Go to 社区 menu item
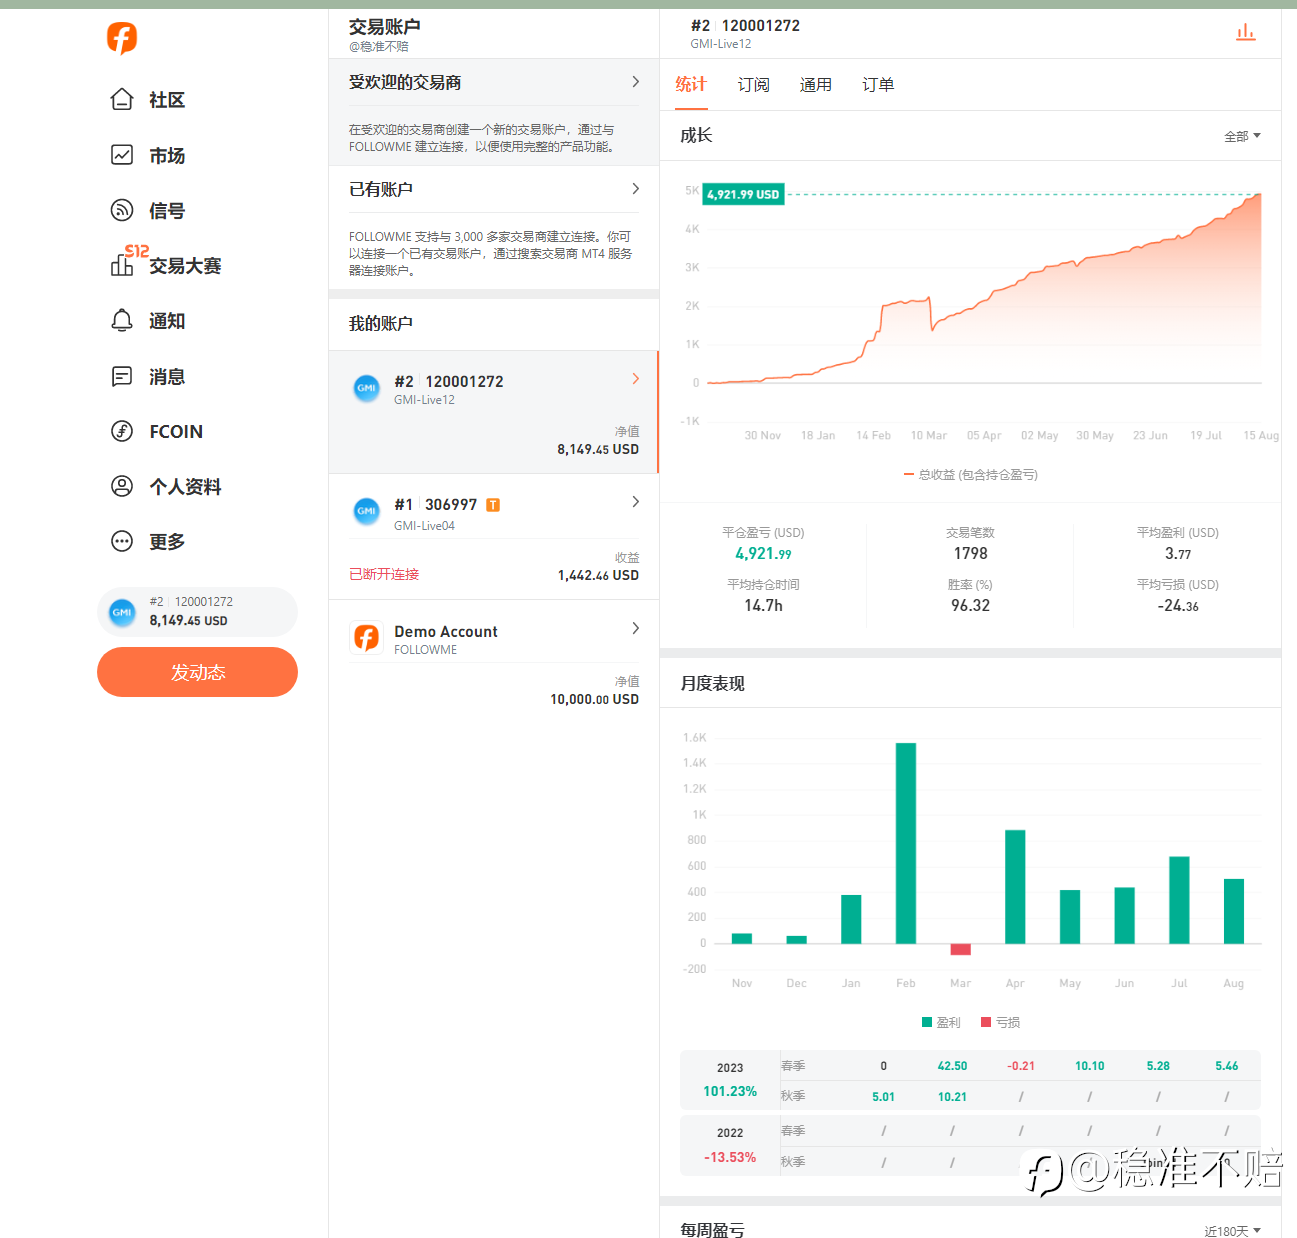Image resolution: width=1297 pixels, height=1238 pixels. tap(167, 100)
